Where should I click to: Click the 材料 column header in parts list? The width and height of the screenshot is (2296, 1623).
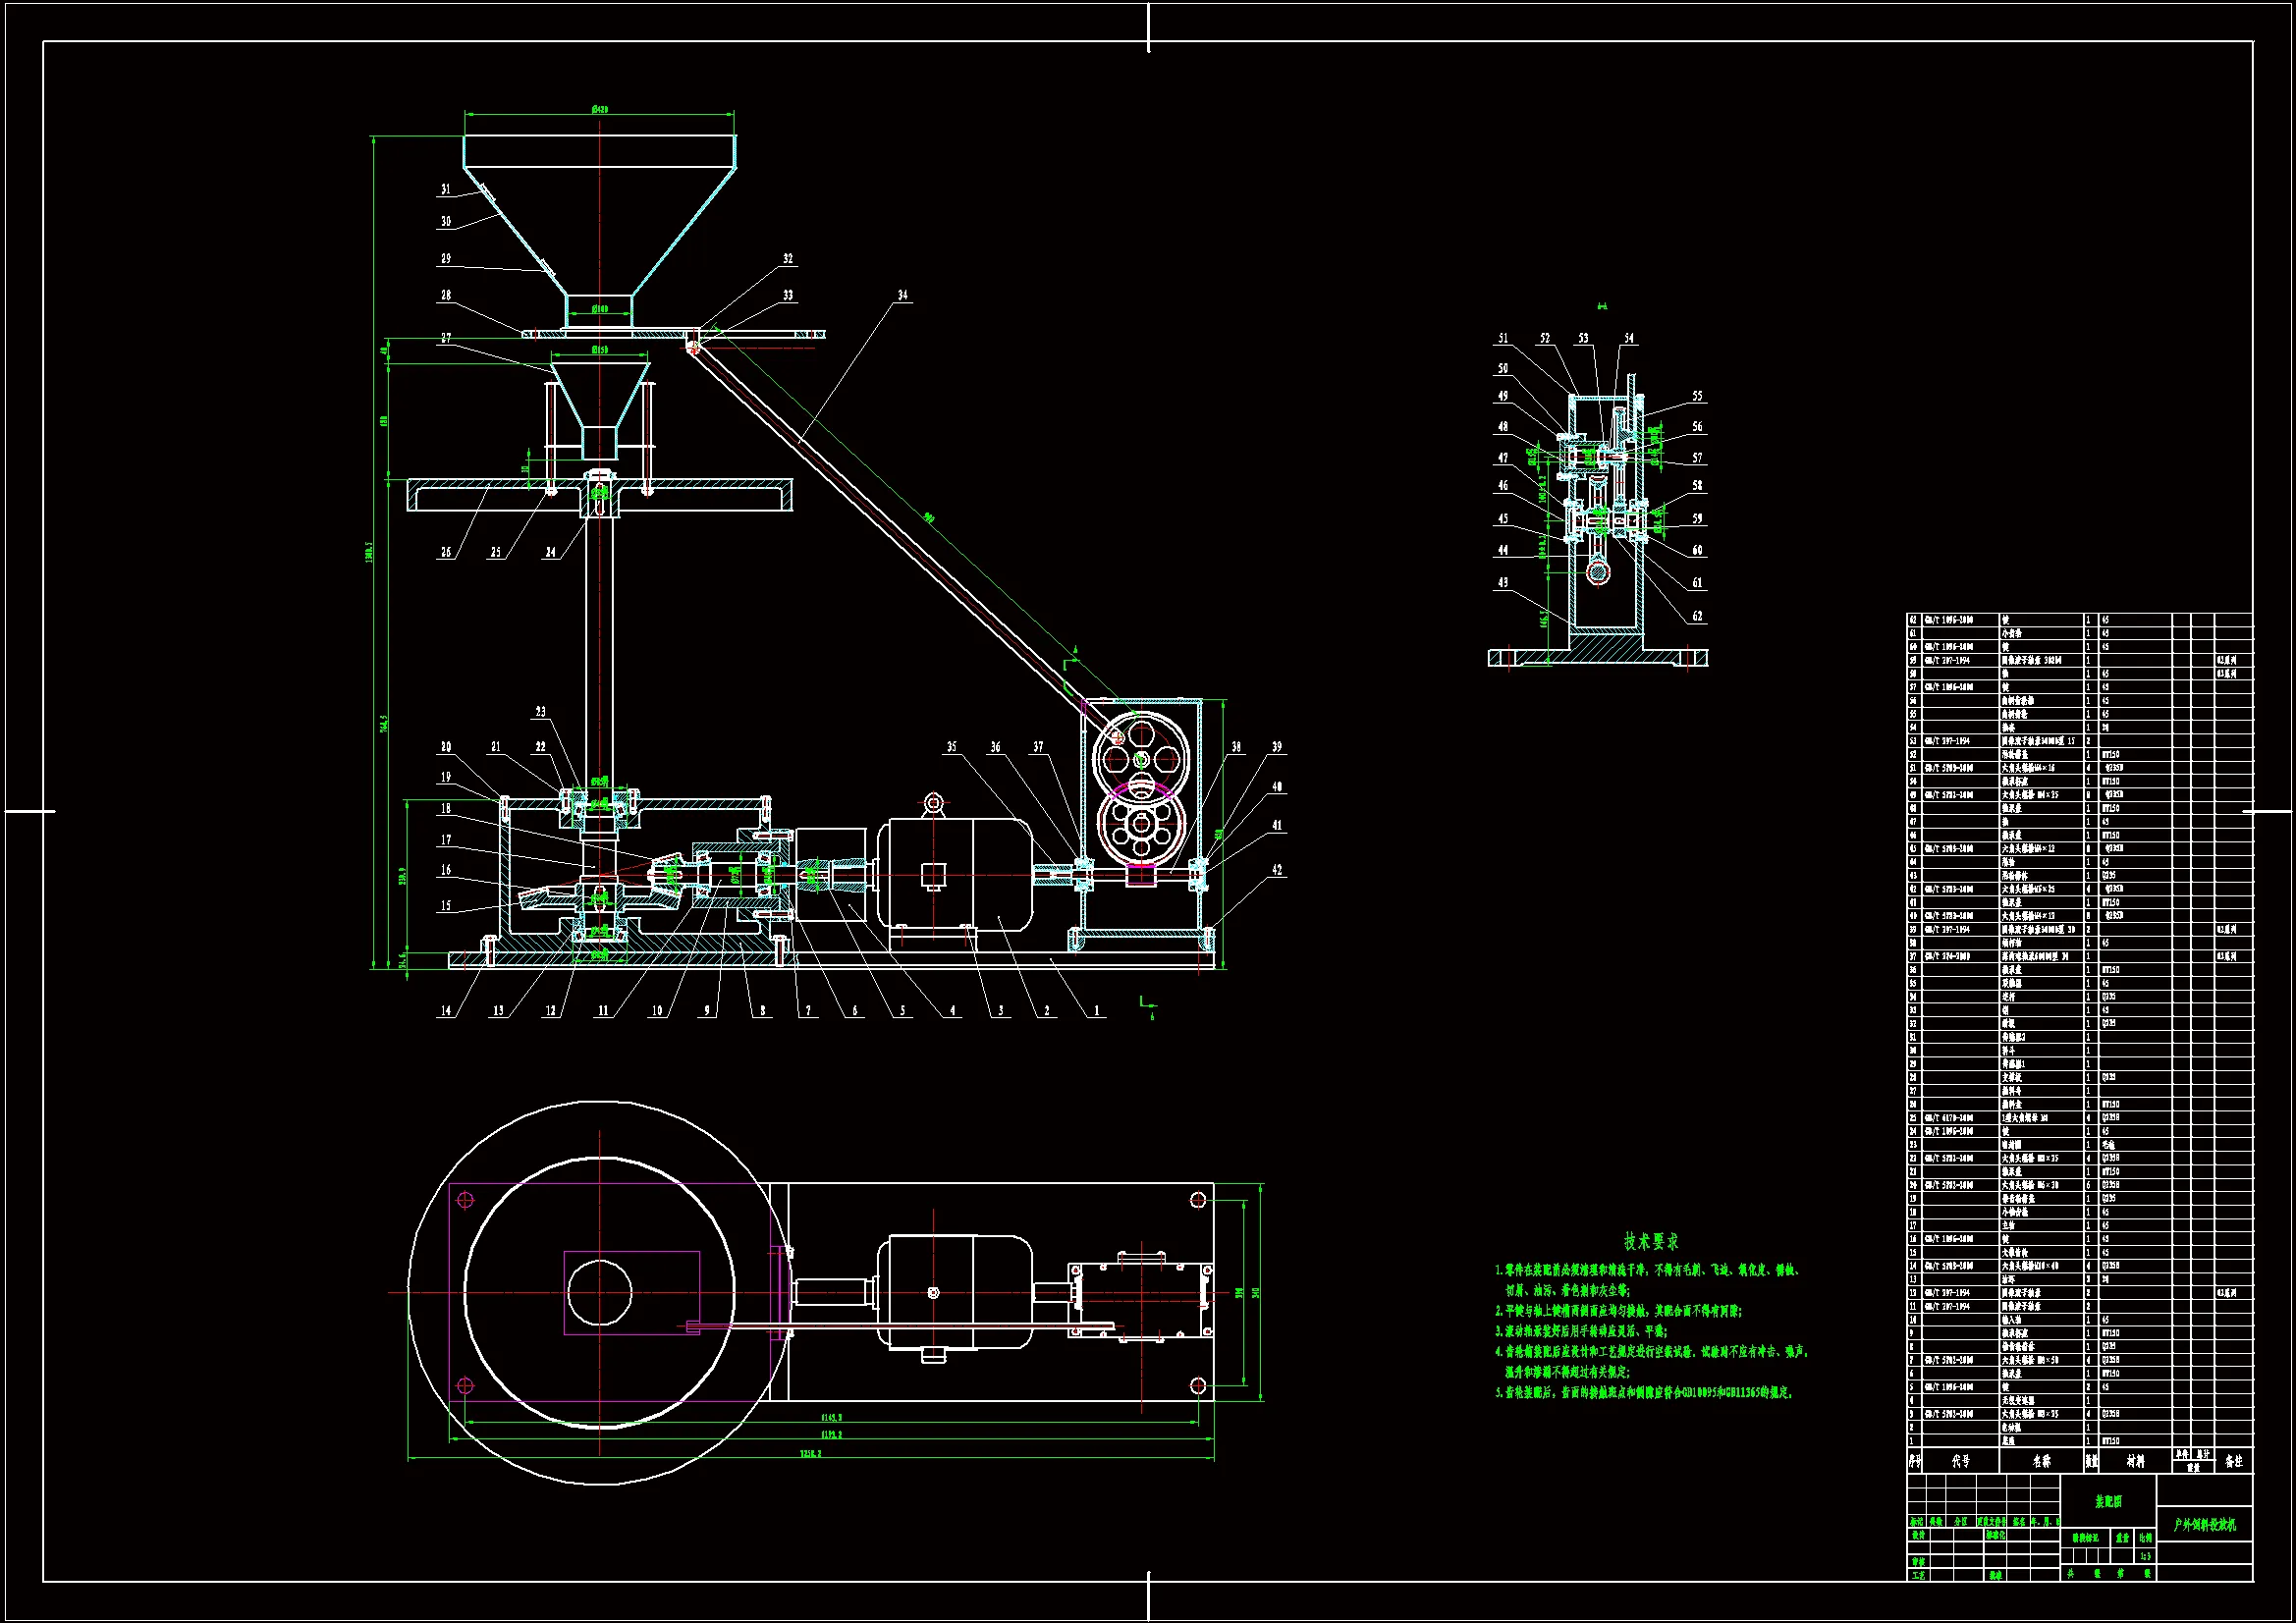[x=2135, y=1461]
